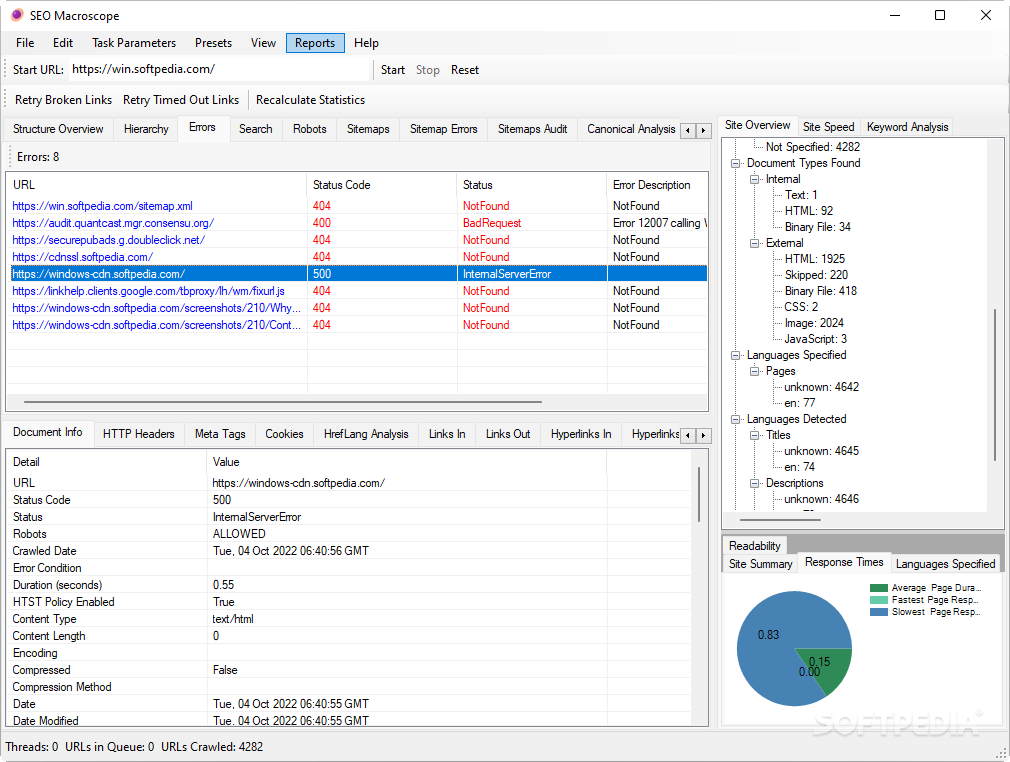The width and height of the screenshot is (1010, 762).
Task: Click the SEO Macroscope app icon
Action: (17, 15)
